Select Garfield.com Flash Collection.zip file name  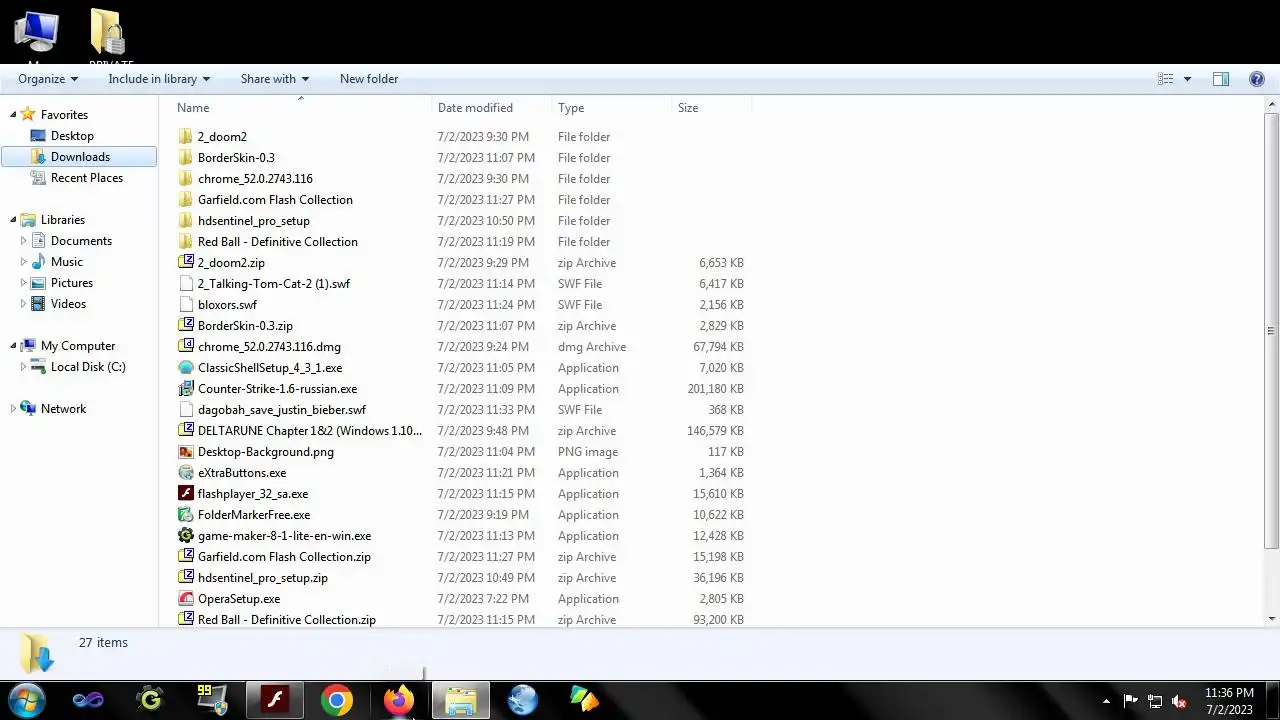pos(284,557)
